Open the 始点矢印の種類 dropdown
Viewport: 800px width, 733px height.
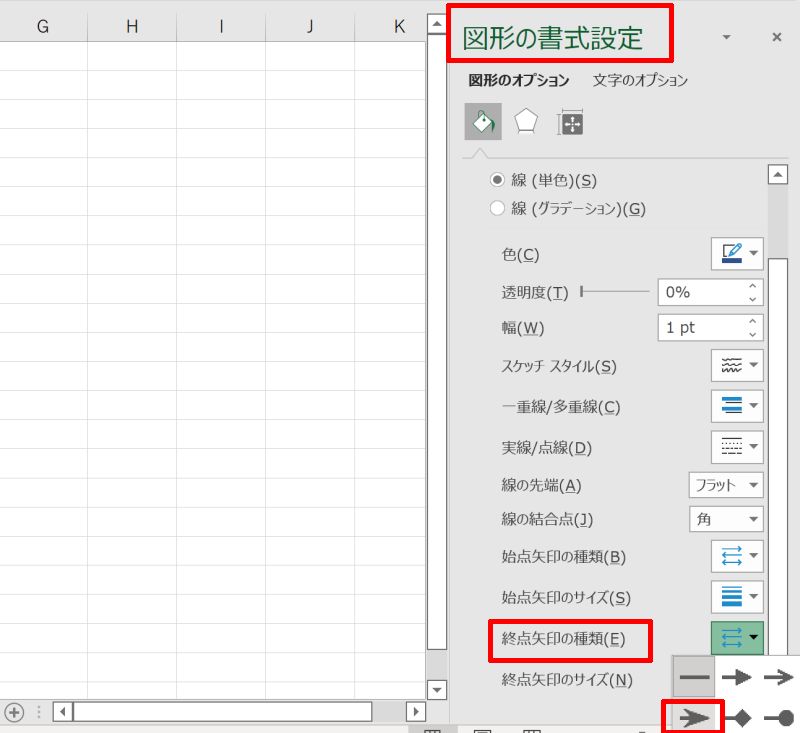pos(737,556)
